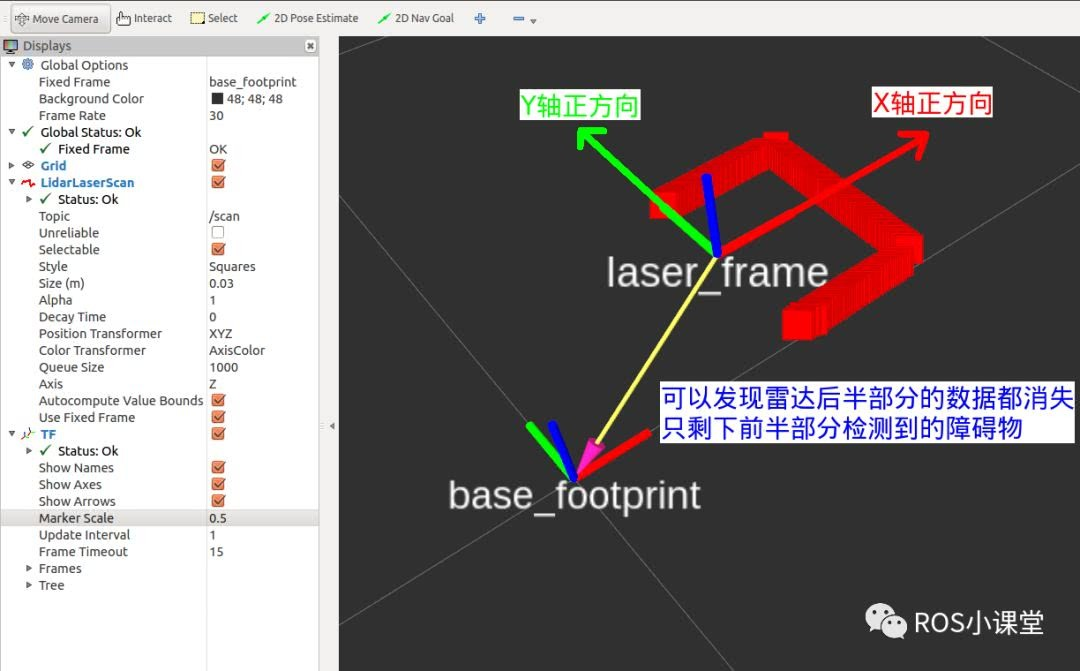The height and width of the screenshot is (671, 1080).
Task: Uncheck Show Names
Action: click(x=218, y=467)
